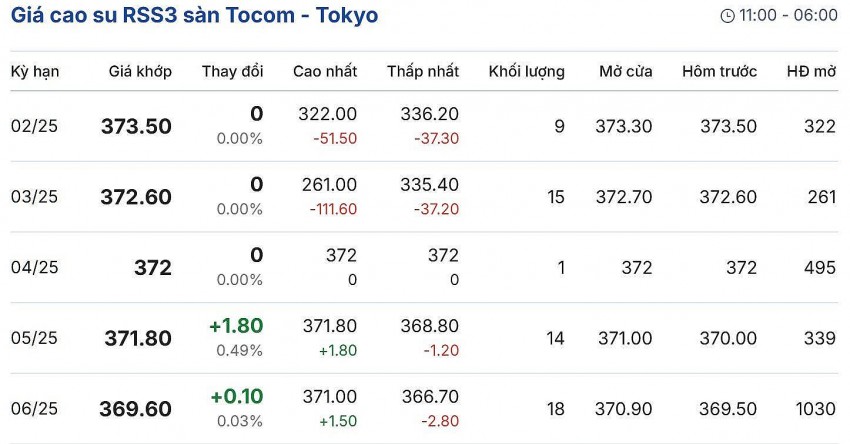Sort by the Kỳ hạn column header
850x444 pixels.
tap(34, 71)
